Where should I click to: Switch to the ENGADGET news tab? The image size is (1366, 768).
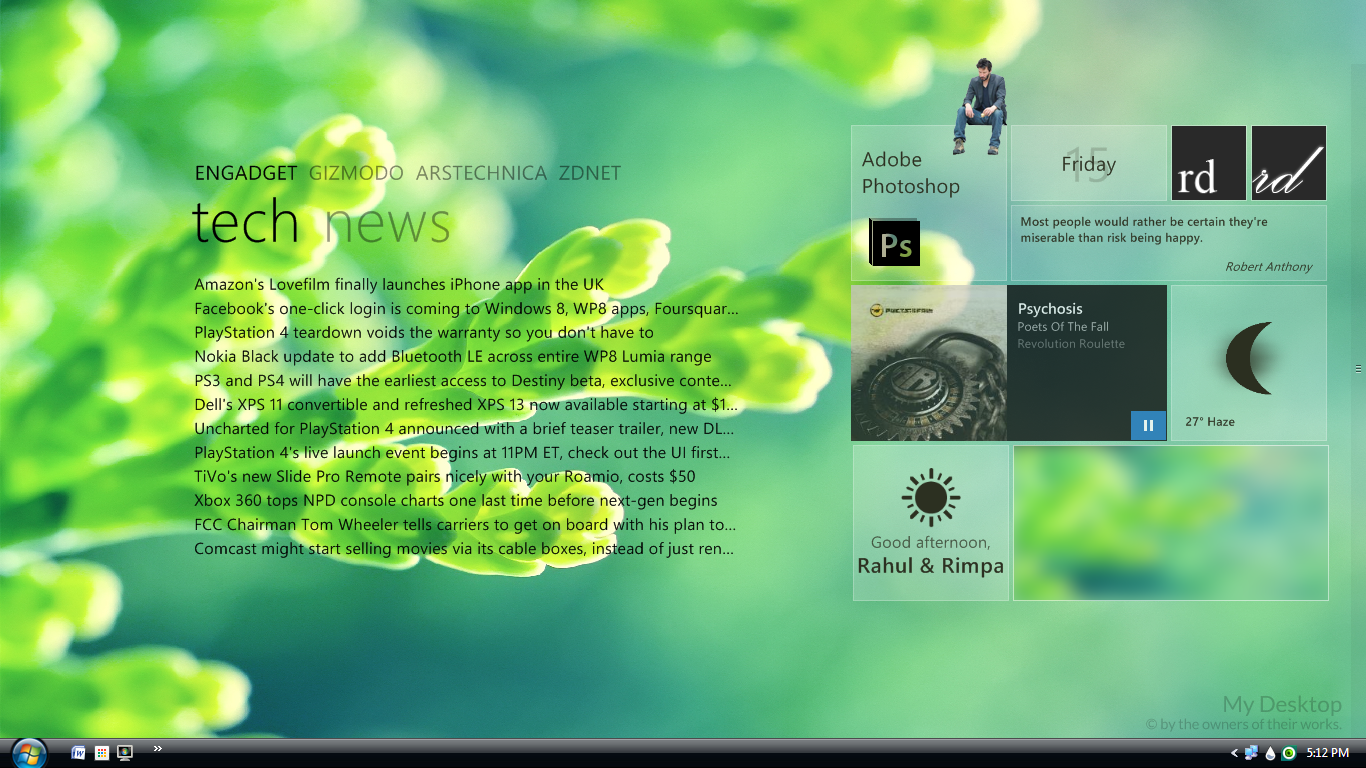[x=246, y=173]
